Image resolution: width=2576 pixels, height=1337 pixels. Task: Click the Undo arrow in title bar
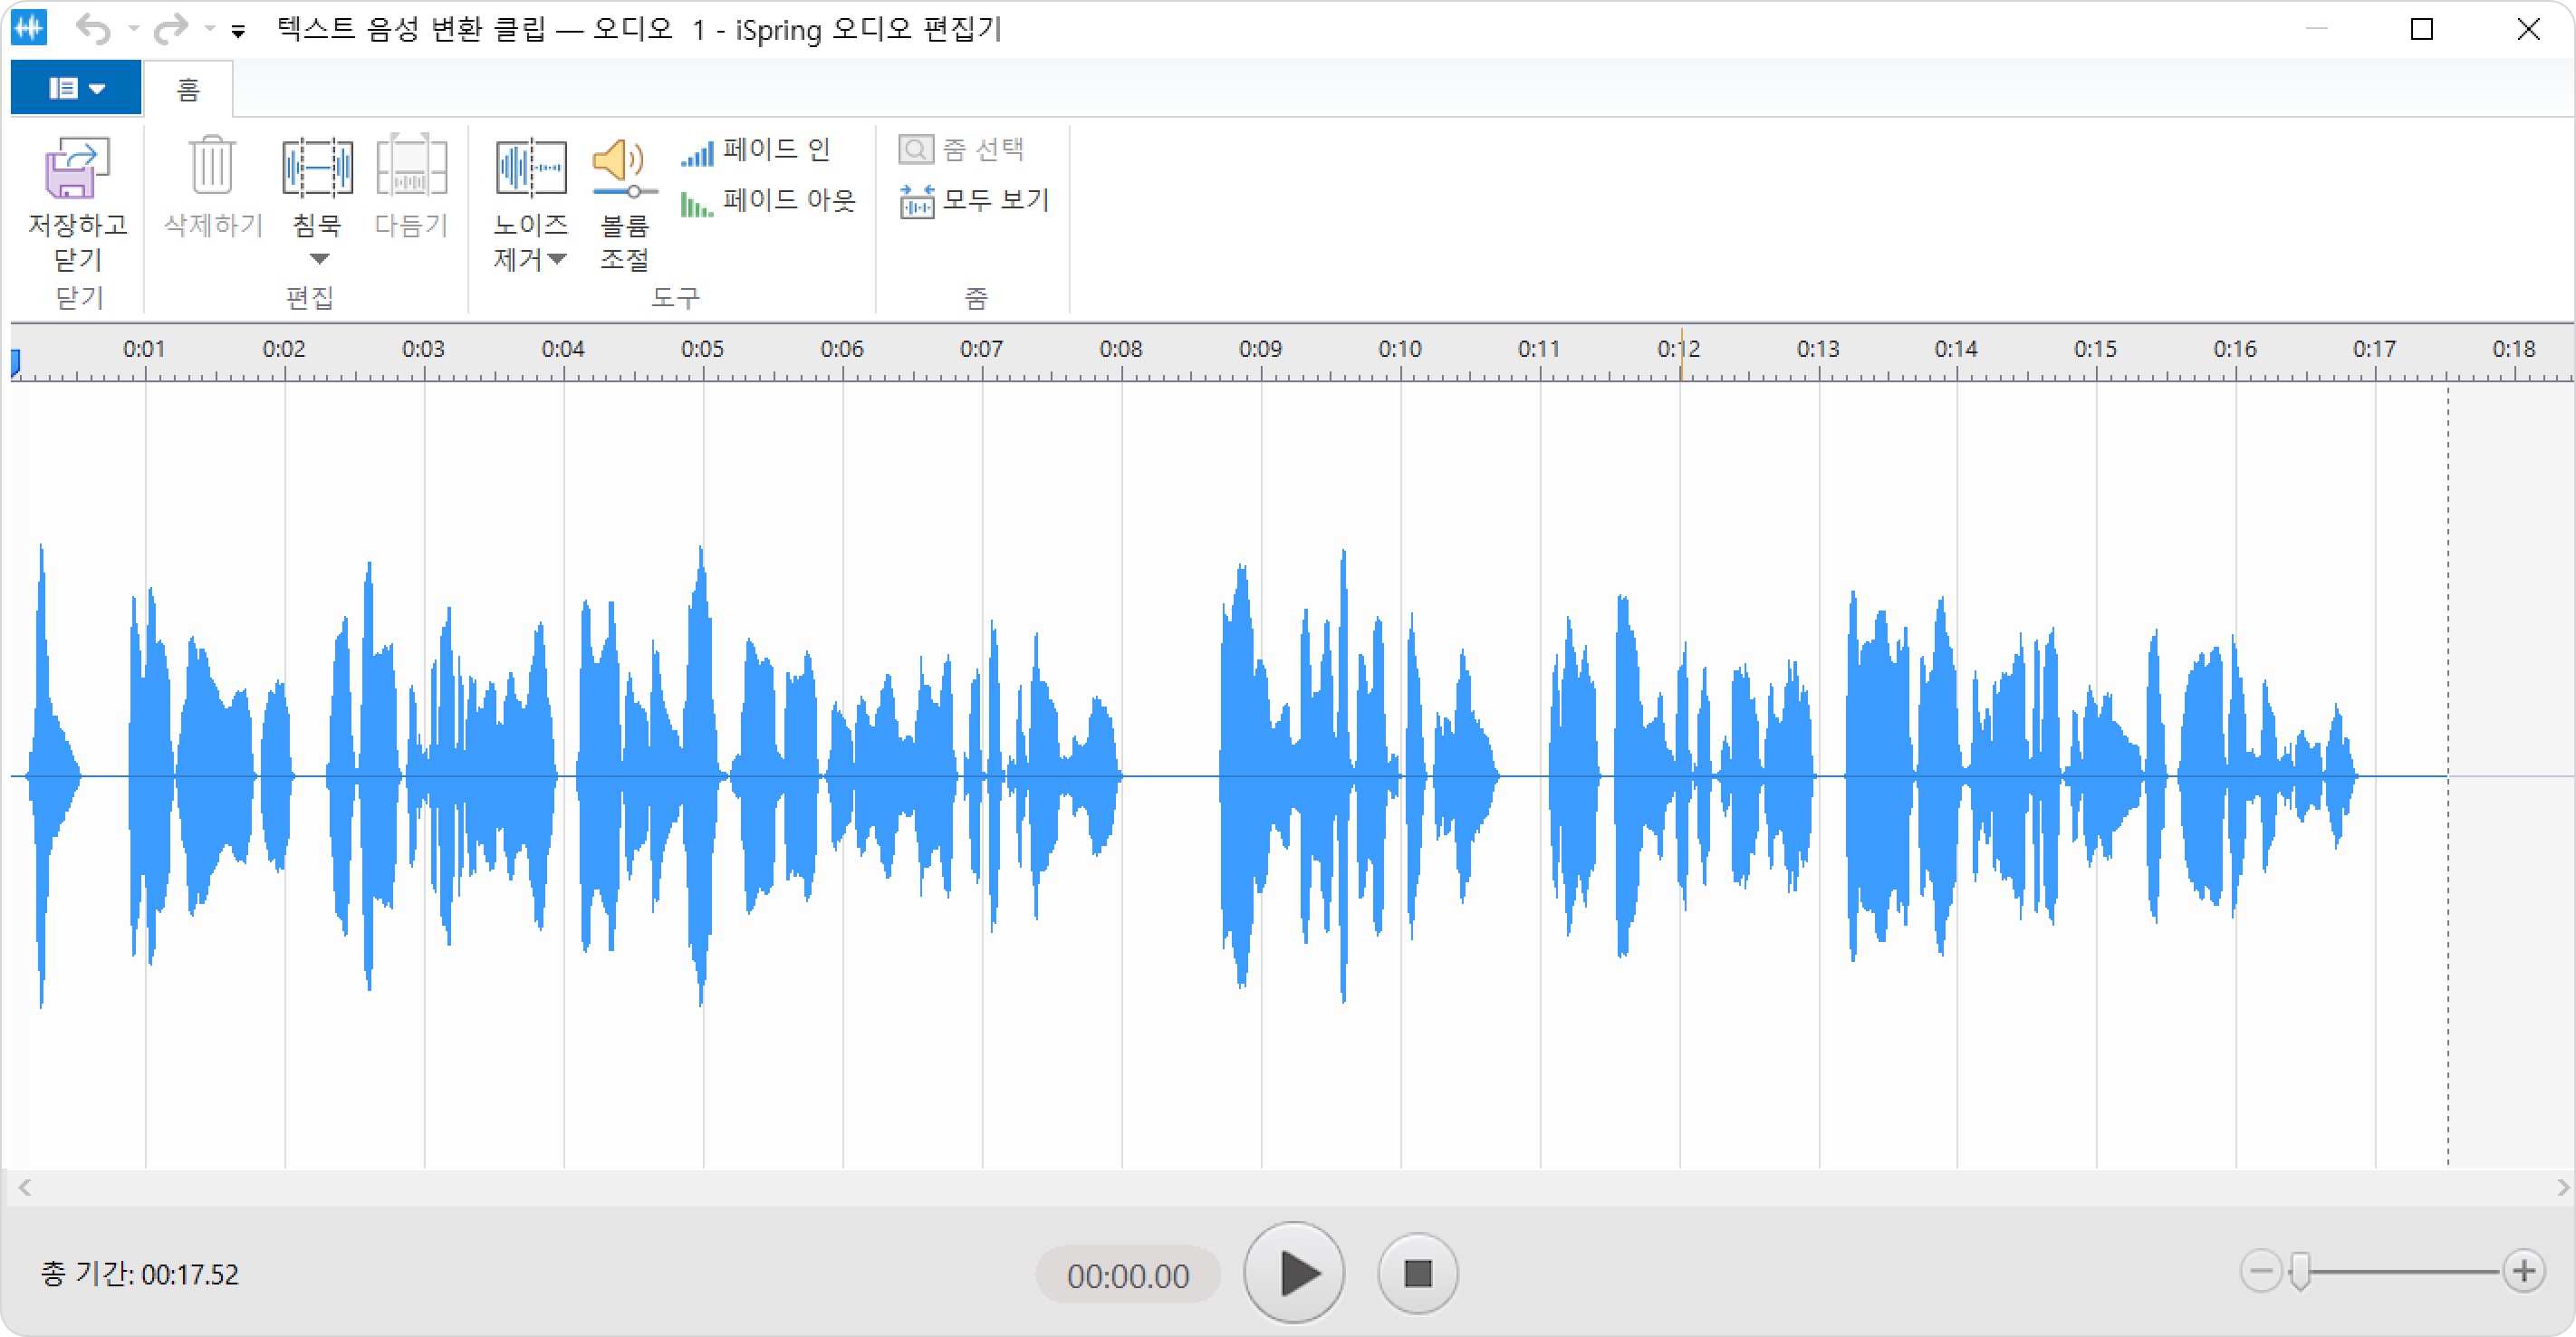click(x=94, y=29)
